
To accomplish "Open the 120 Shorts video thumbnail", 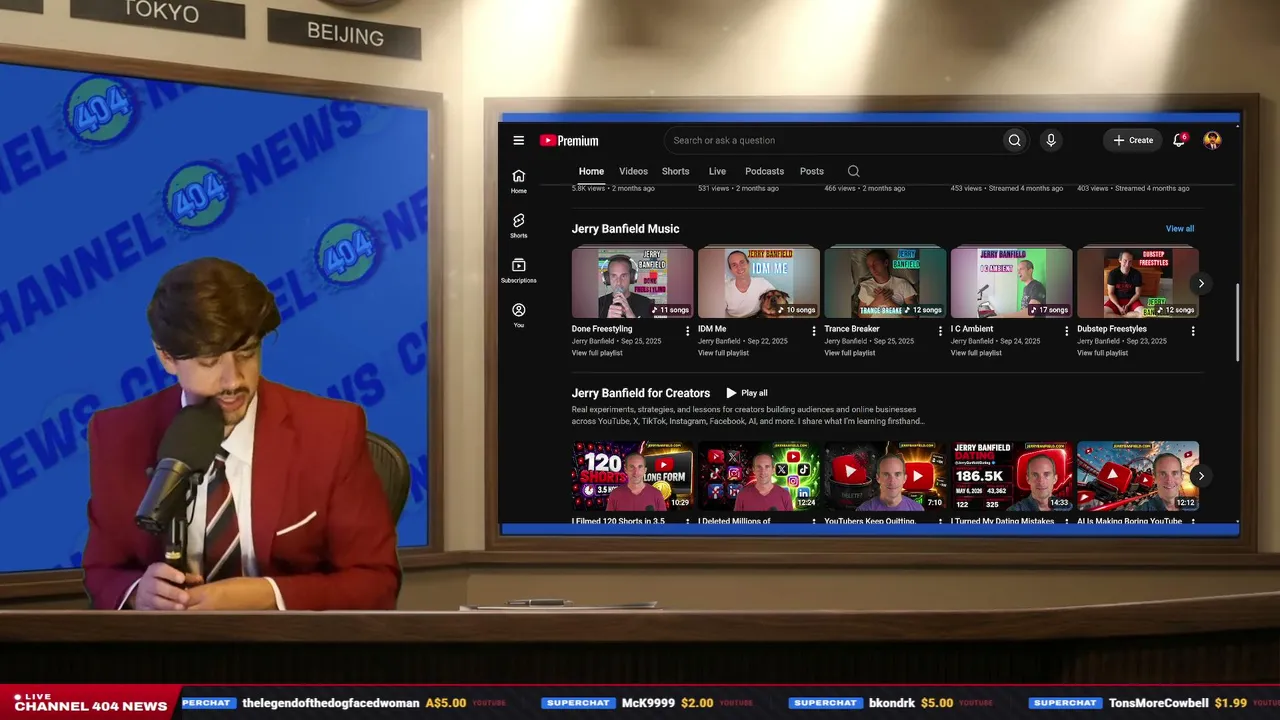I will point(632,476).
